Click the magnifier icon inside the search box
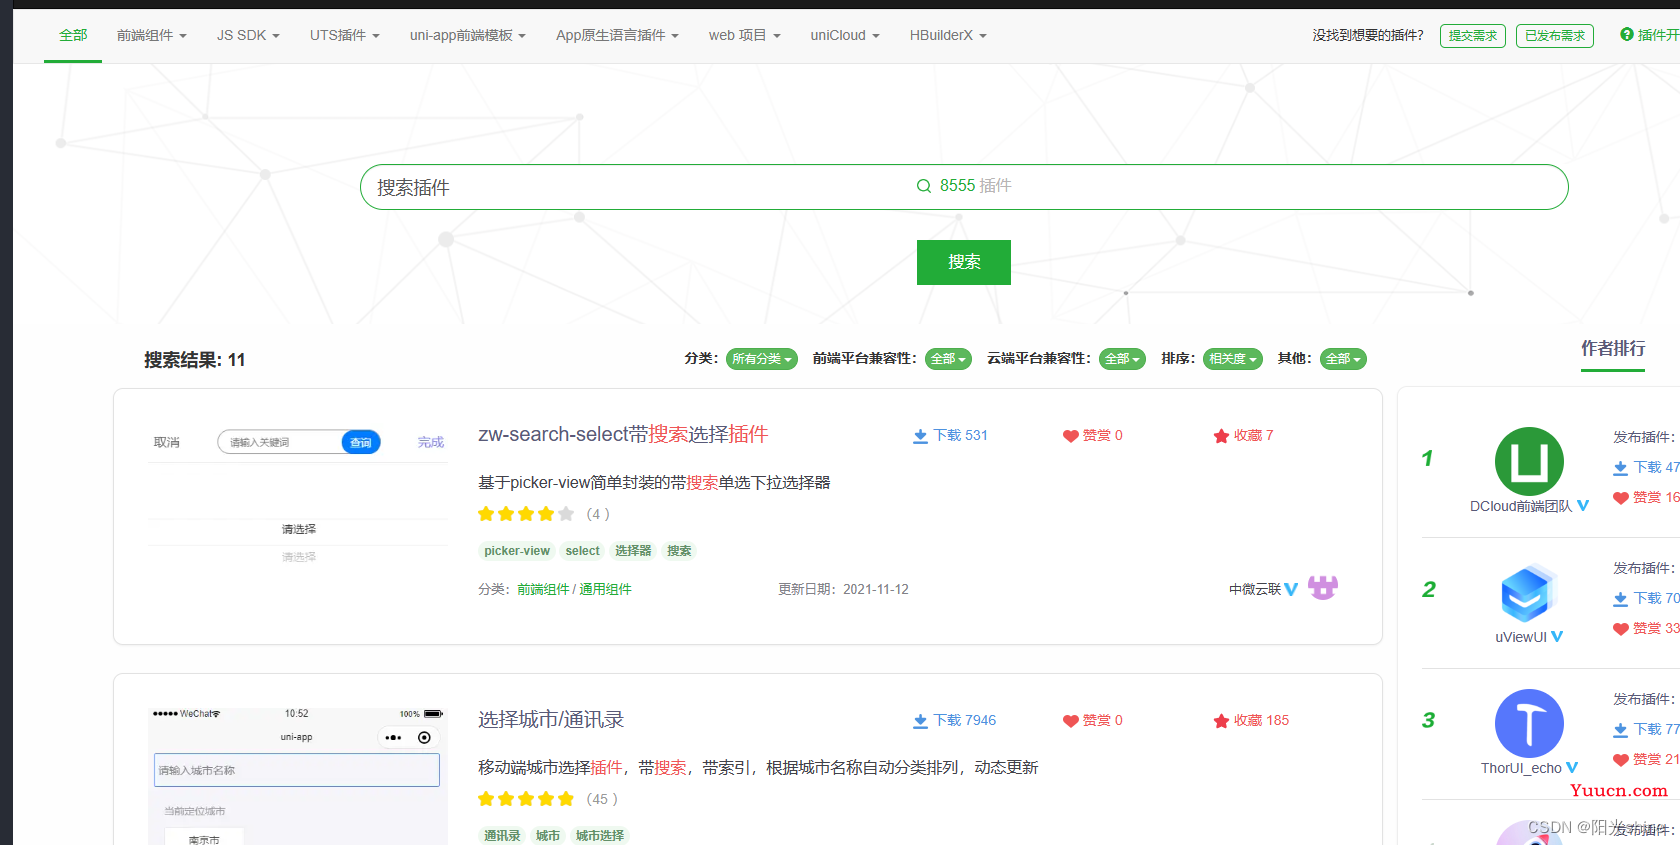 click(x=924, y=186)
